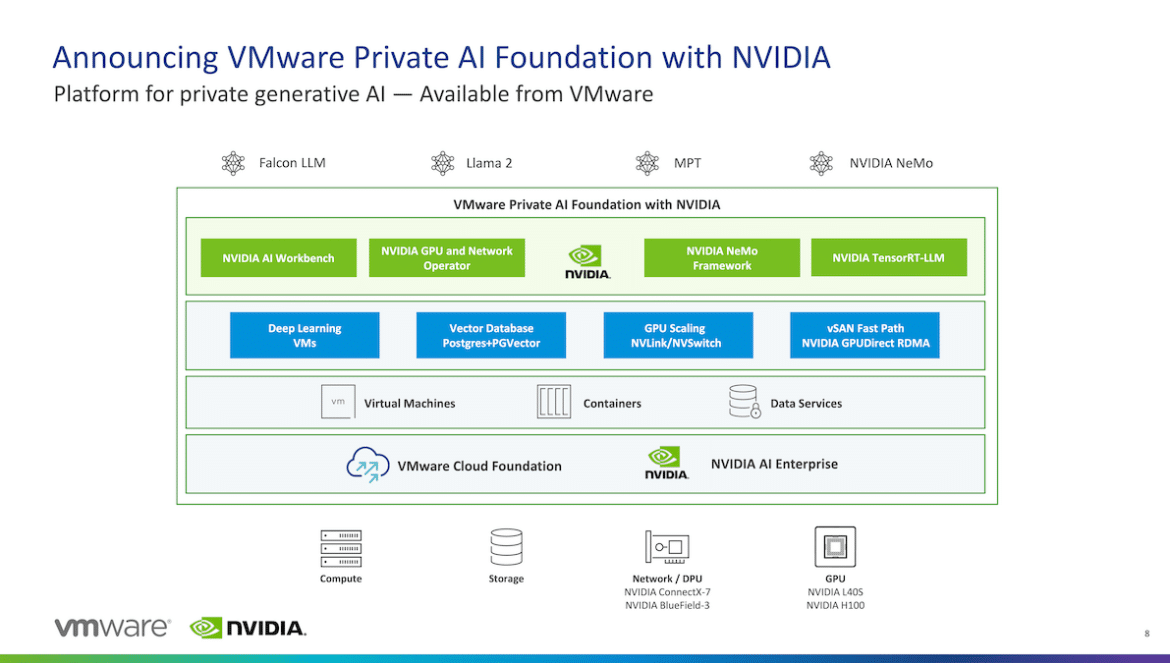The width and height of the screenshot is (1170, 663).
Task: Click the slide title Announcing VMware Private AI
Action: [442, 57]
